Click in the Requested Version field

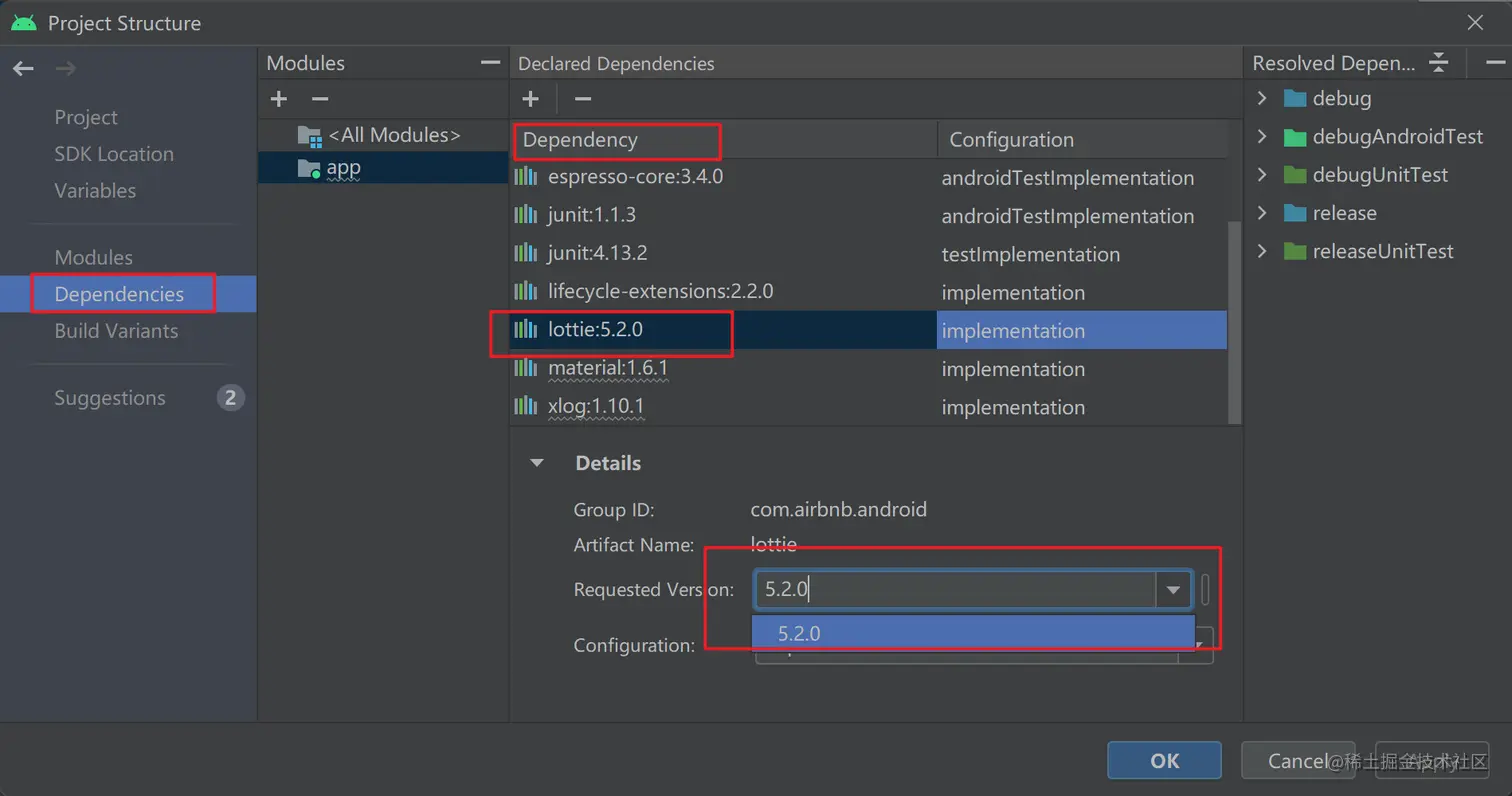pos(955,590)
